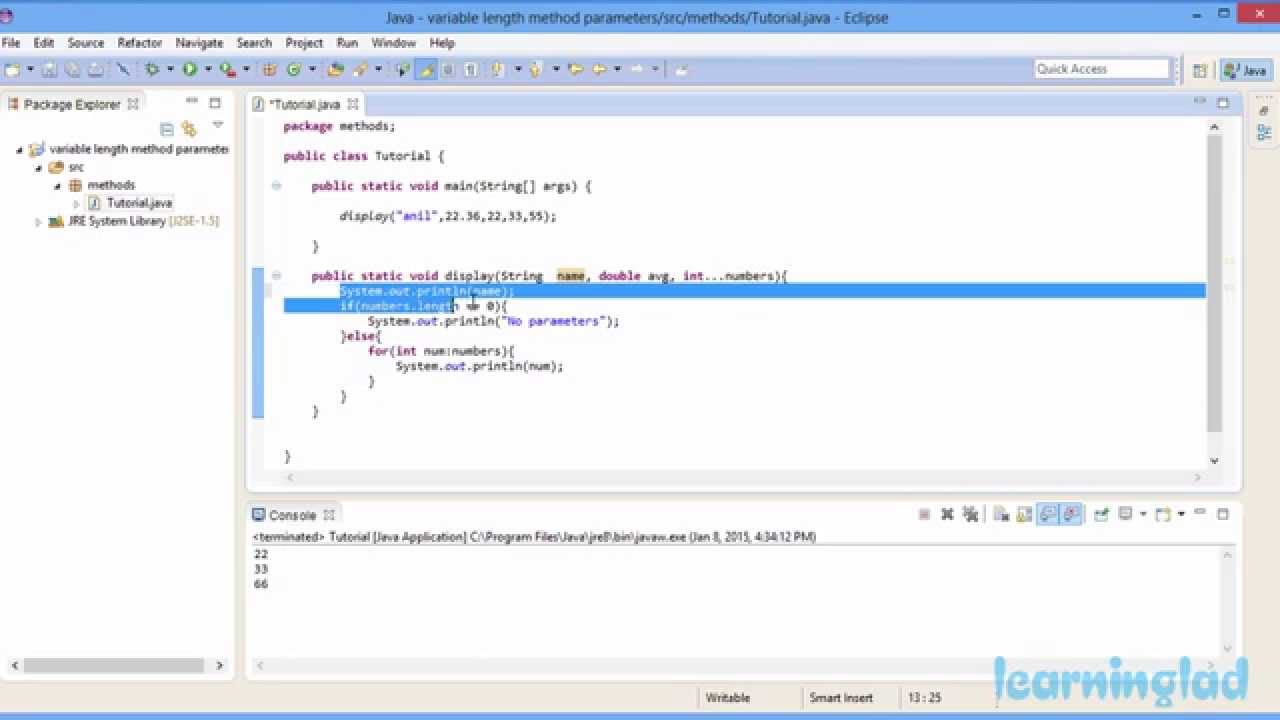Toggle Show Whitespace Characters button
Image resolution: width=1280 pixels, height=720 pixels.
pos(470,69)
